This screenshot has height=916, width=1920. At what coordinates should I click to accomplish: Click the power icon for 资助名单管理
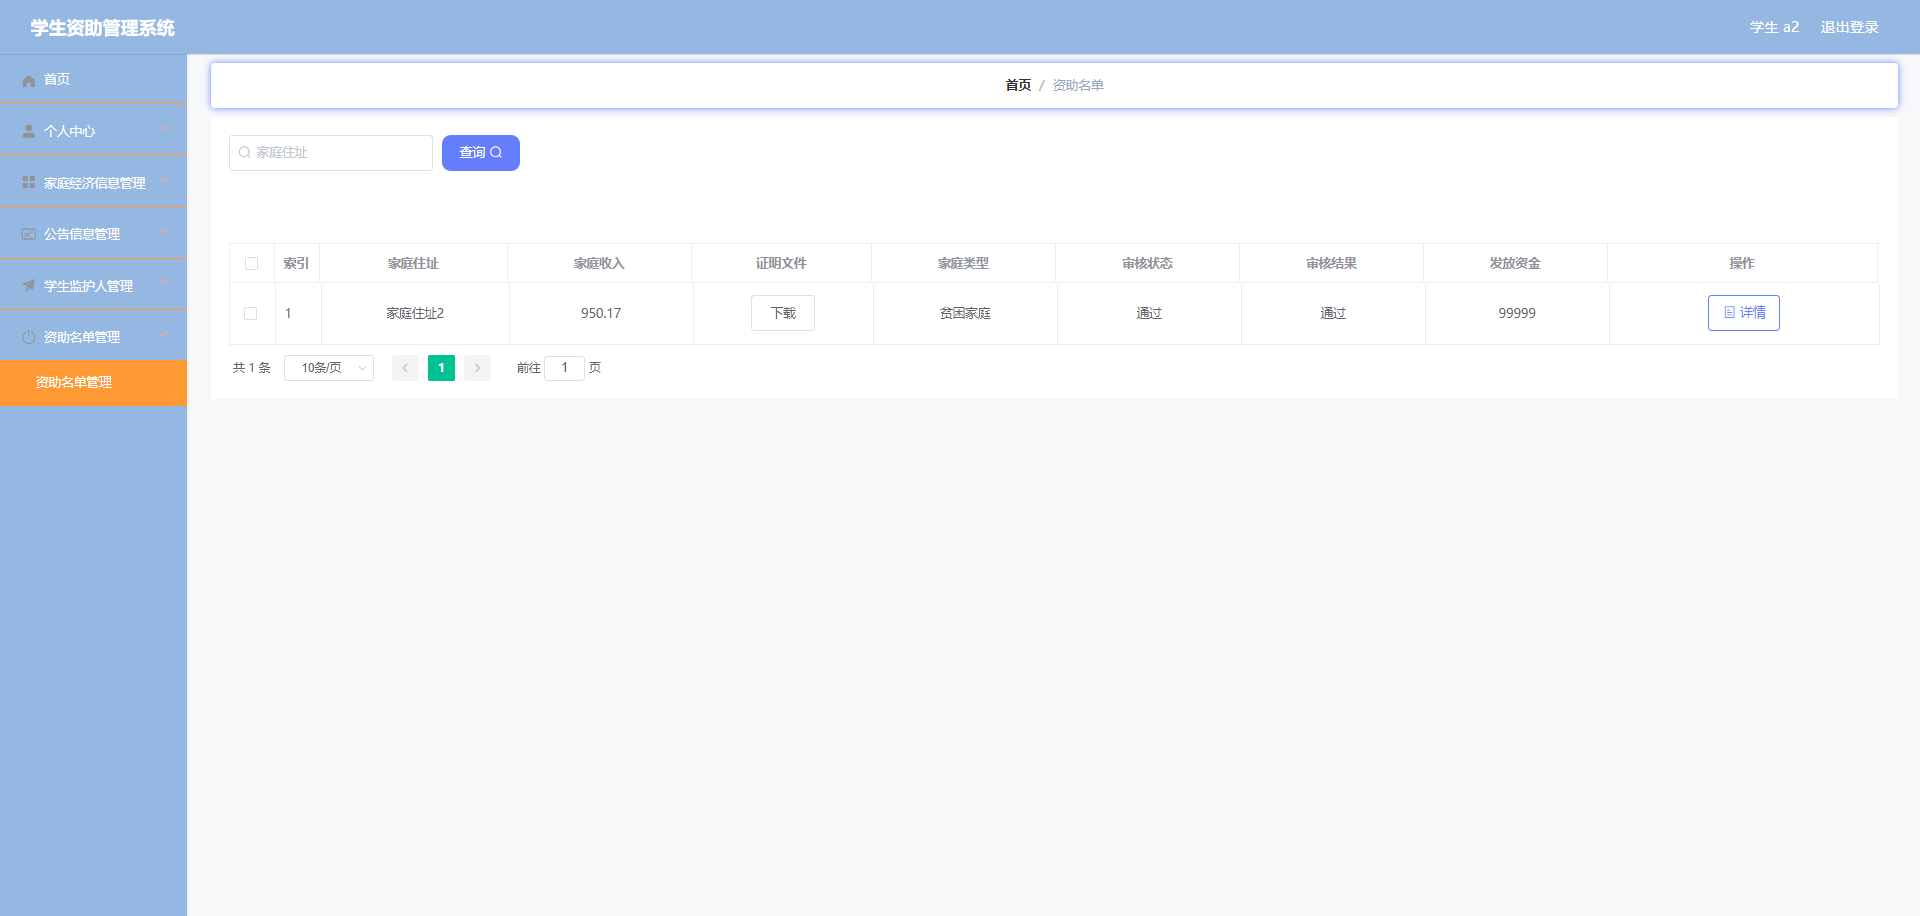click(x=29, y=337)
